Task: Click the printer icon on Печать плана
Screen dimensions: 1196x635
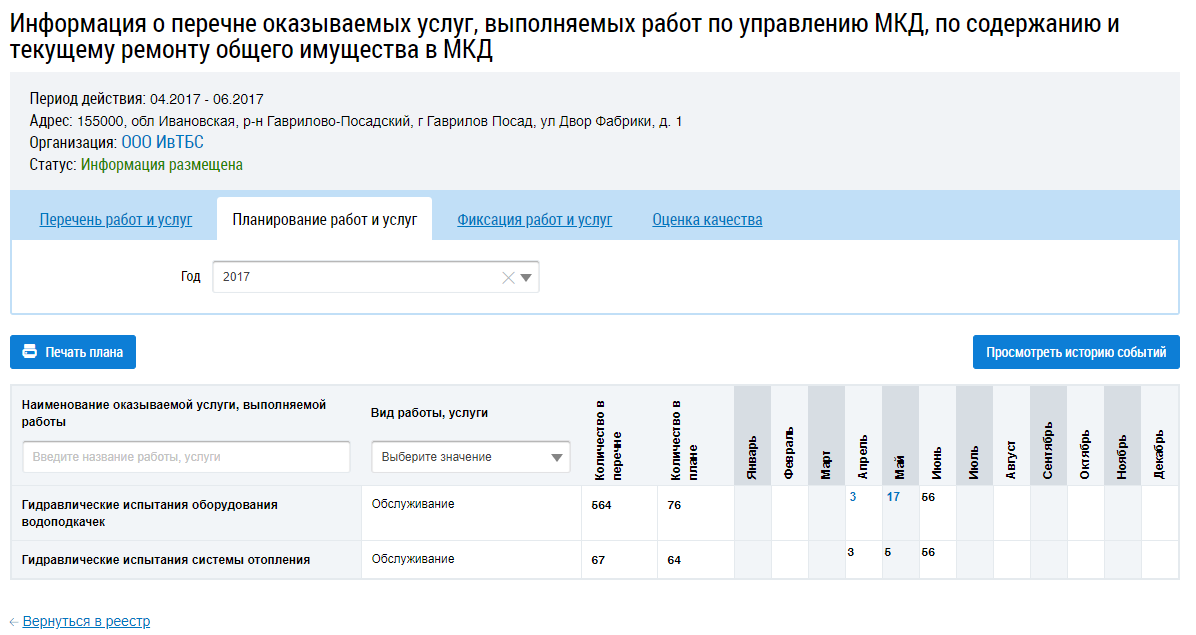Action: [x=30, y=351]
